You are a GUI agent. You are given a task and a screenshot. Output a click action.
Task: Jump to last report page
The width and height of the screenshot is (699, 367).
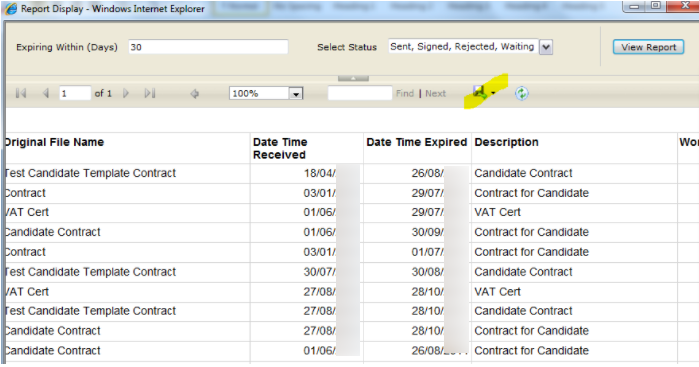pyautogui.click(x=150, y=93)
